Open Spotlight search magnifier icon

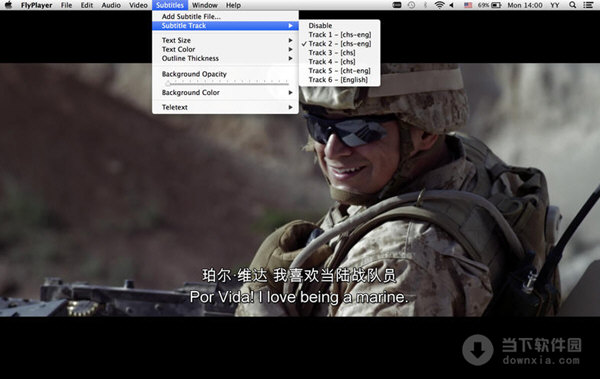tap(572, 5)
